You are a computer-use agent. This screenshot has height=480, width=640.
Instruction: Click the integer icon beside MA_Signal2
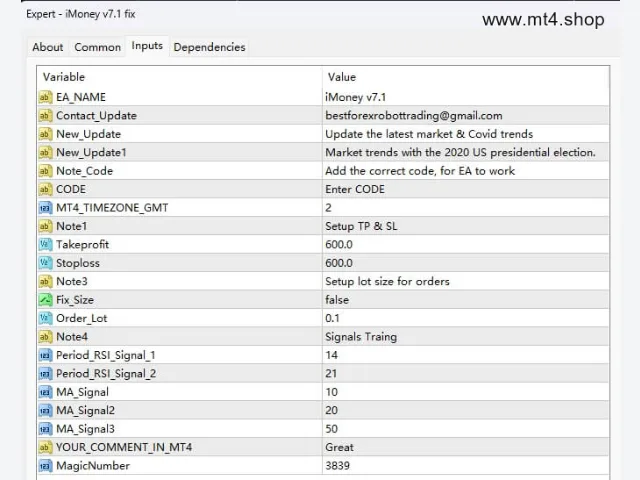[45, 410]
